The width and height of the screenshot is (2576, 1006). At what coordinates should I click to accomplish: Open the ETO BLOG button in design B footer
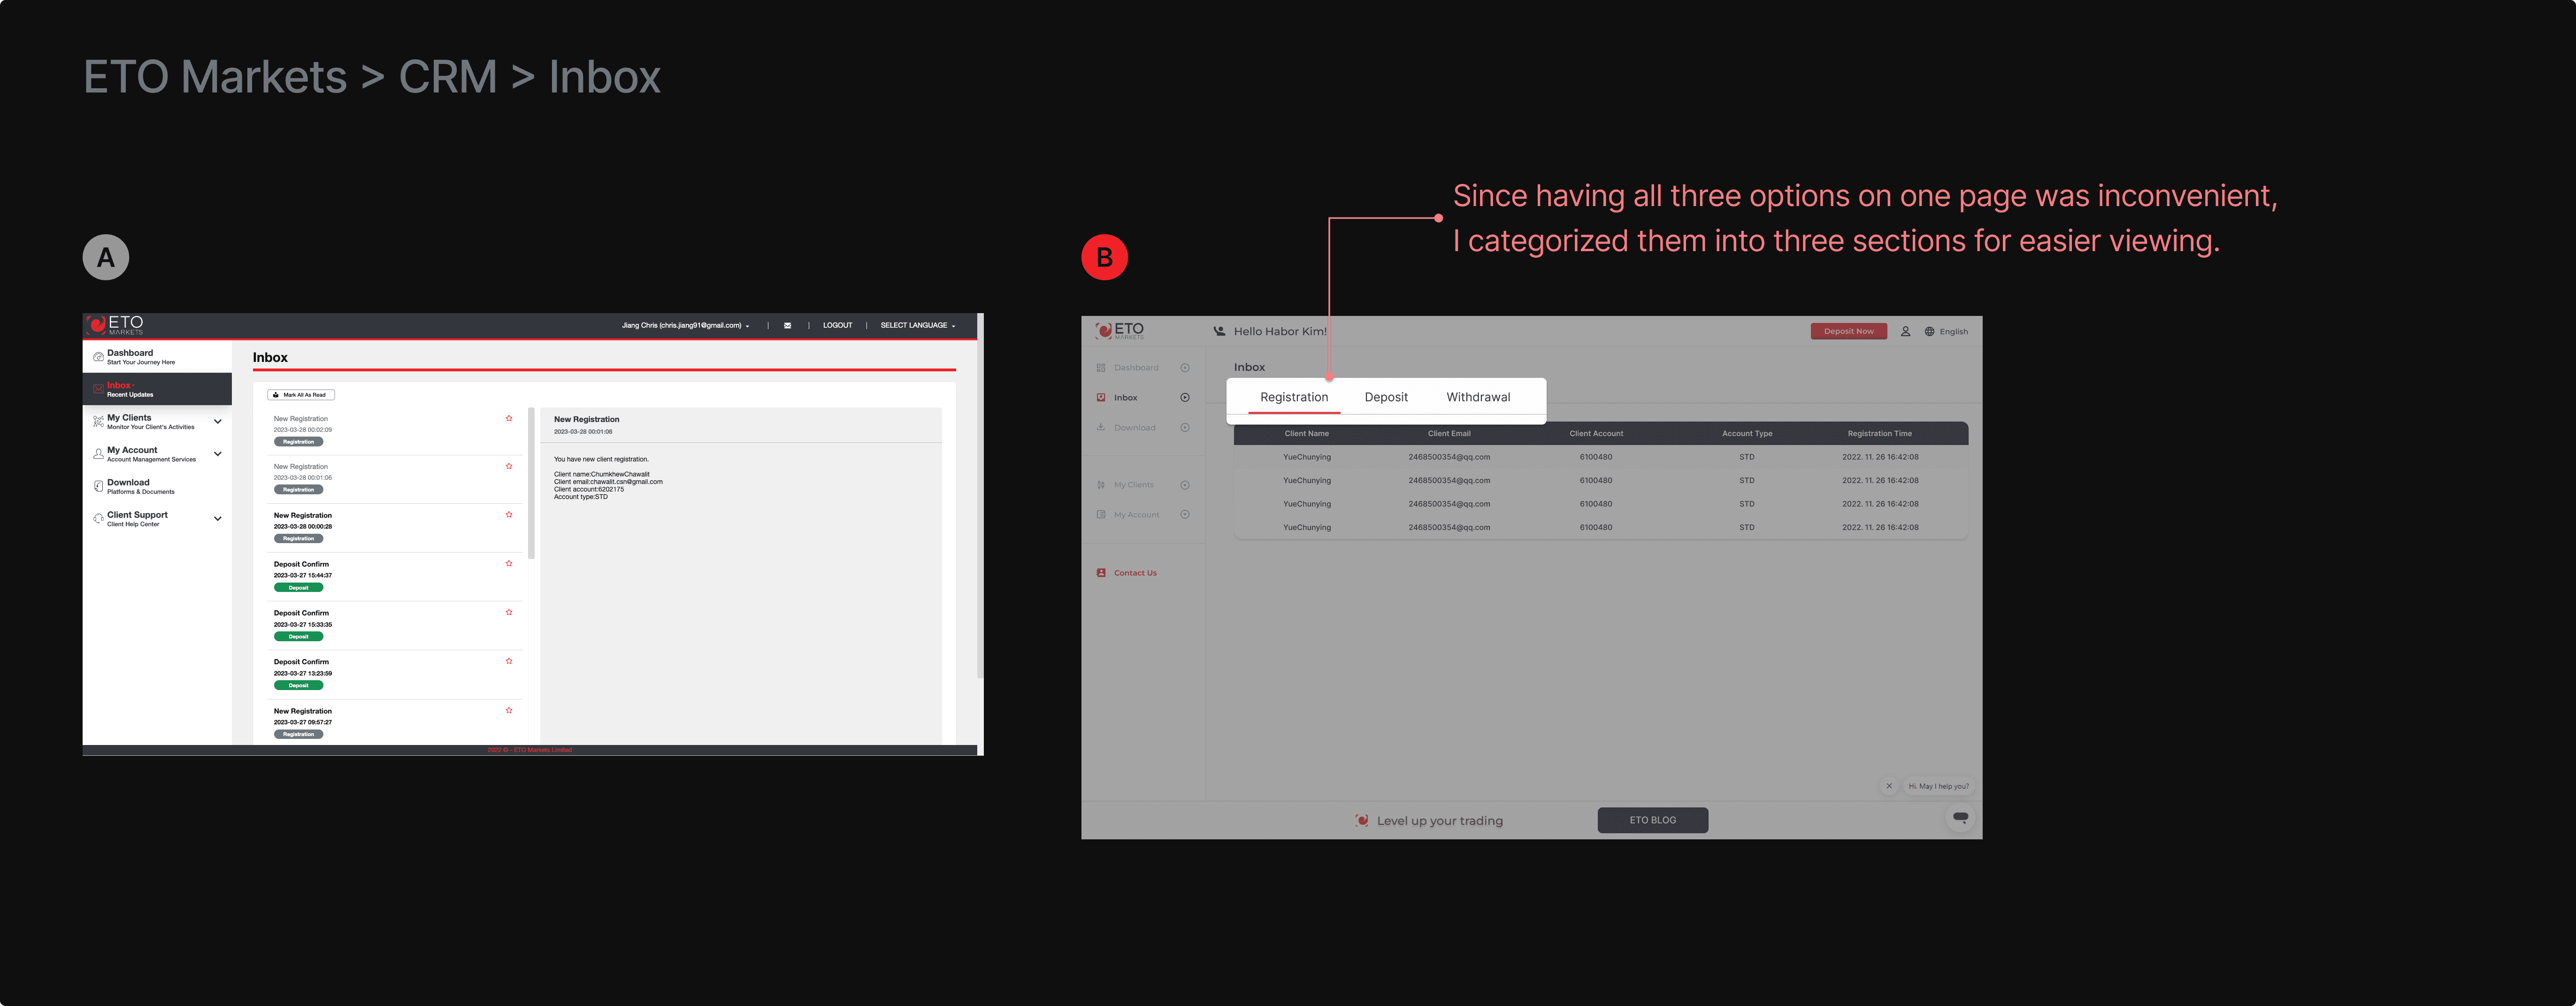click(x=1653, y=820)
